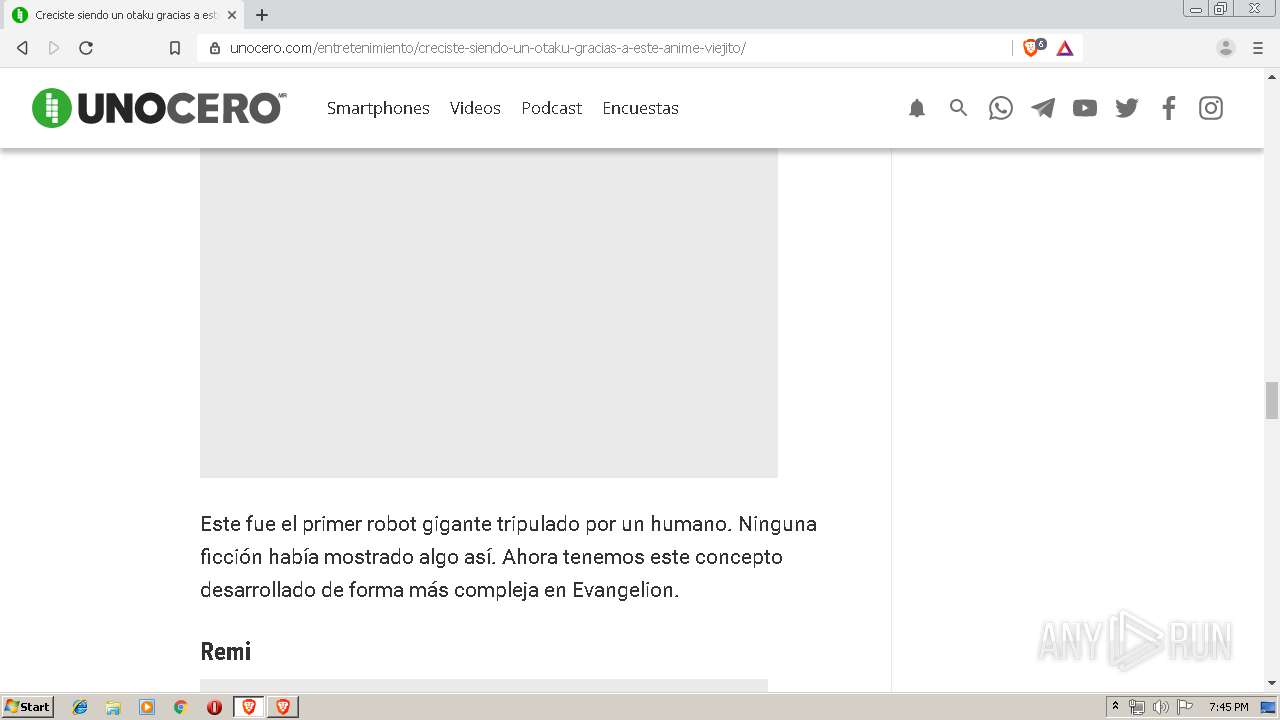Reload the page with the refresh icon
Viewport: 1280px width, 720px height.
(x=86, y=48)
